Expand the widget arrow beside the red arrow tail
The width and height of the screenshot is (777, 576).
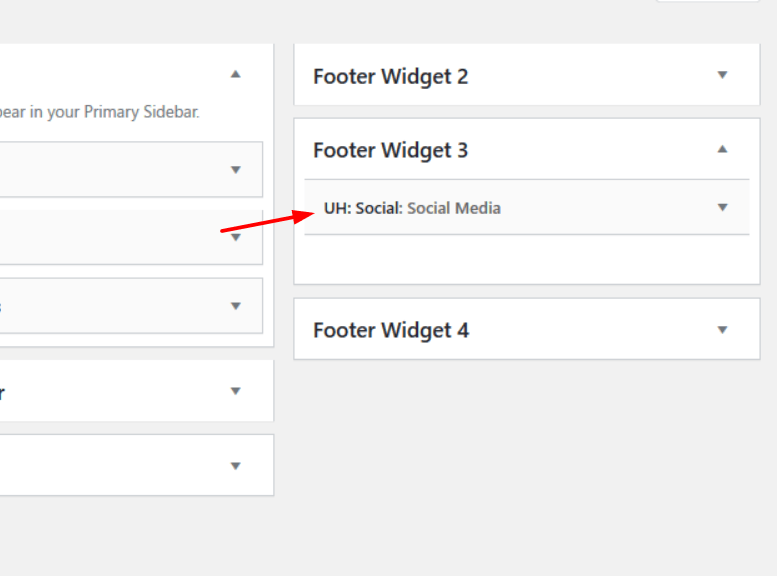(235, 237)
